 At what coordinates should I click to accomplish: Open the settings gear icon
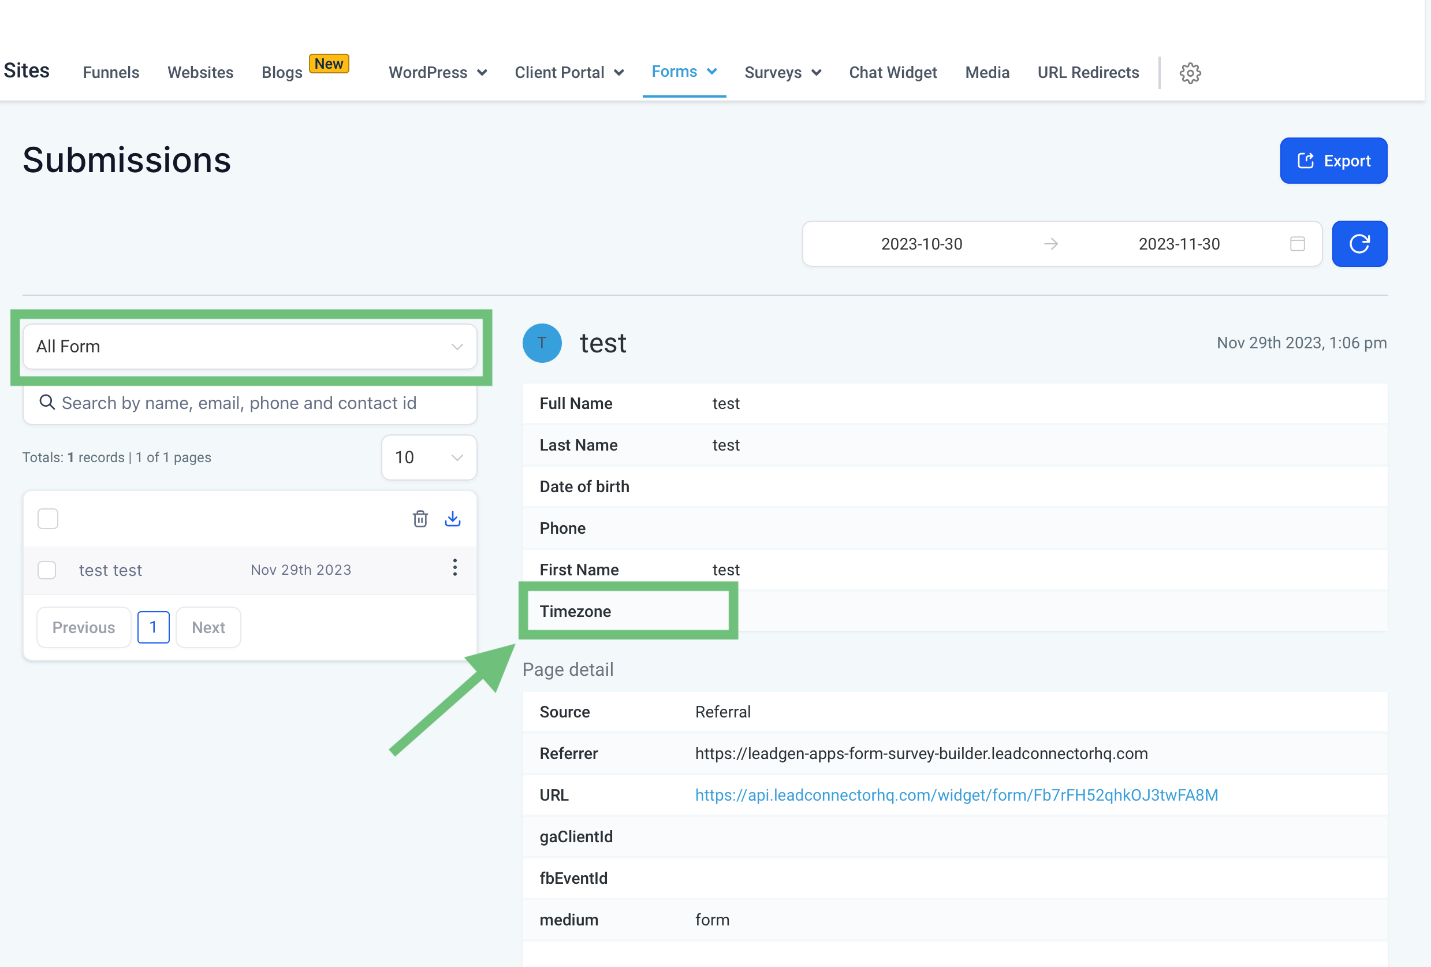[x=1190, y=73]
